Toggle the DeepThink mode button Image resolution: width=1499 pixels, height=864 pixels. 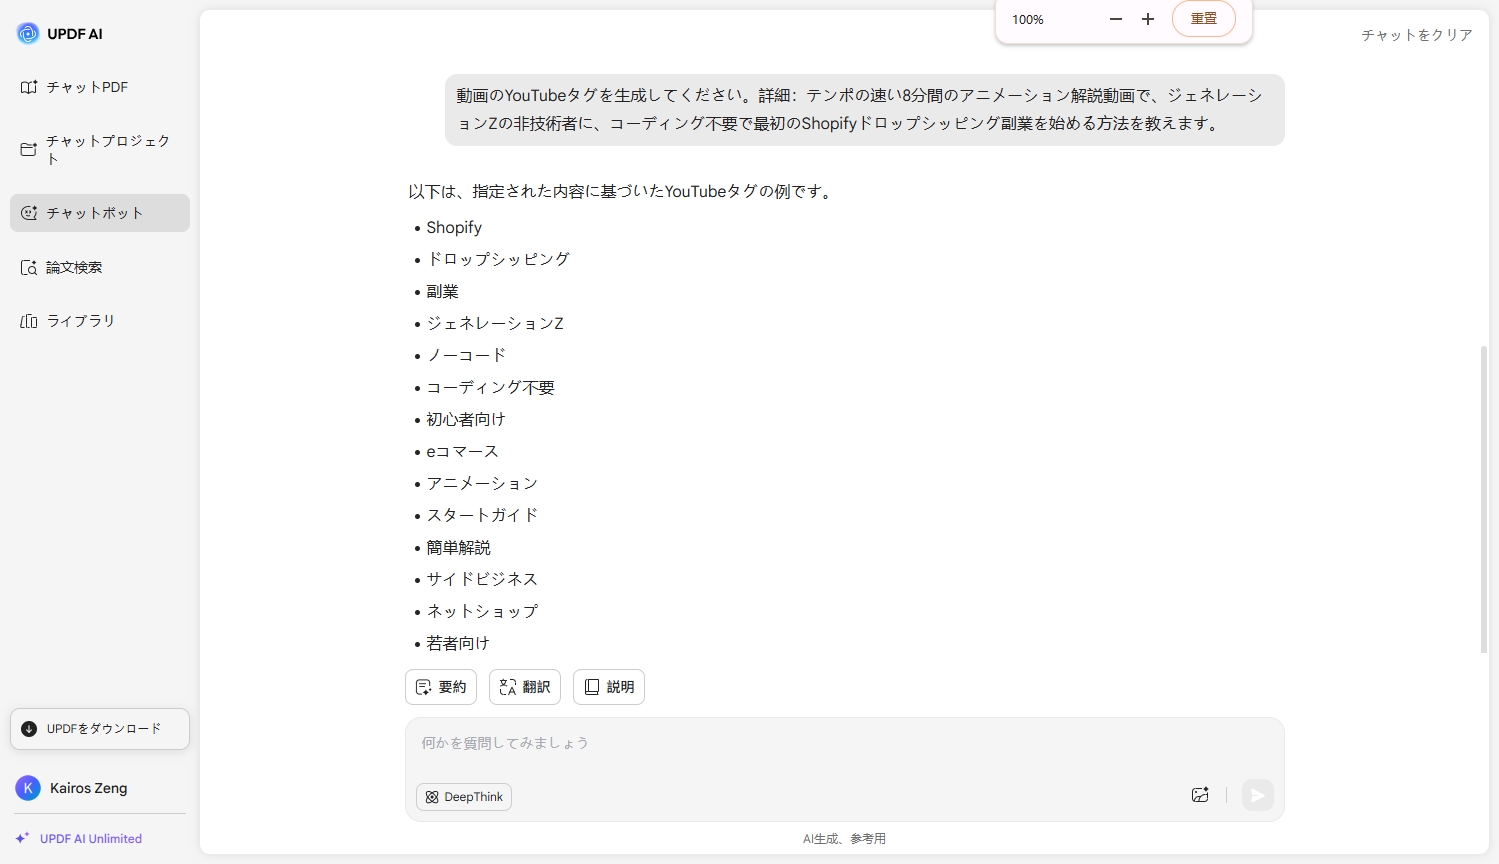[464, 797]
